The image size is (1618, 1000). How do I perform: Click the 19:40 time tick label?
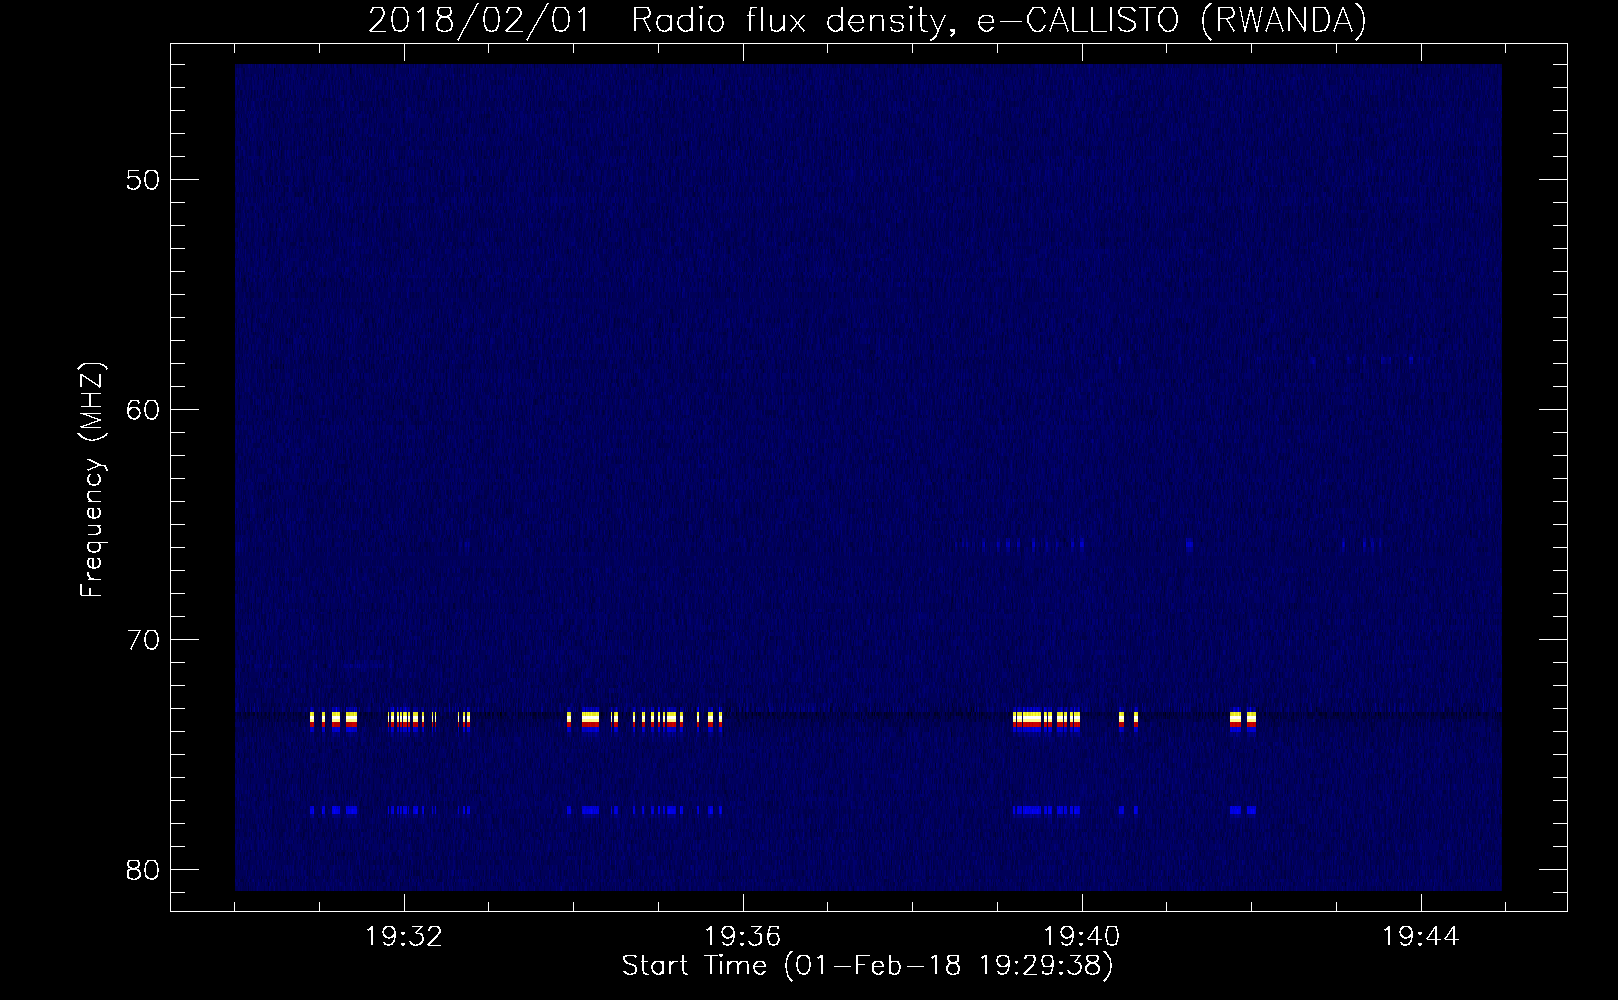(x=1082, y=937)
